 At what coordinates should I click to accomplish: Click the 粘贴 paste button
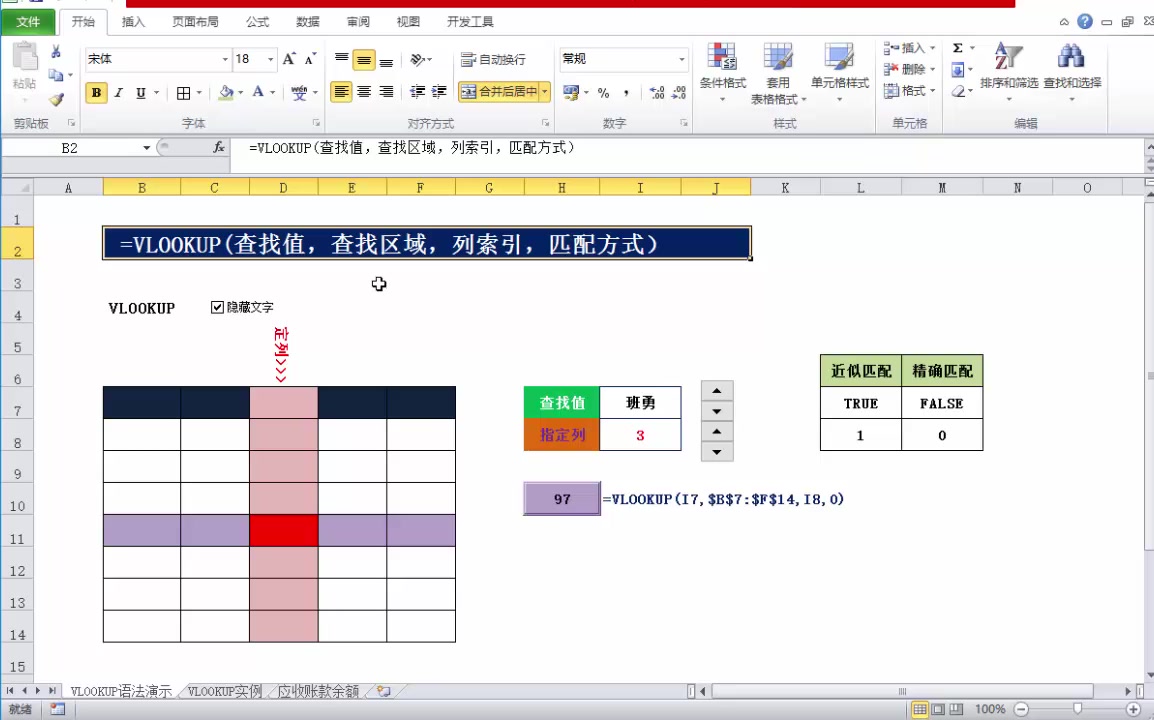tap(23, 67)
